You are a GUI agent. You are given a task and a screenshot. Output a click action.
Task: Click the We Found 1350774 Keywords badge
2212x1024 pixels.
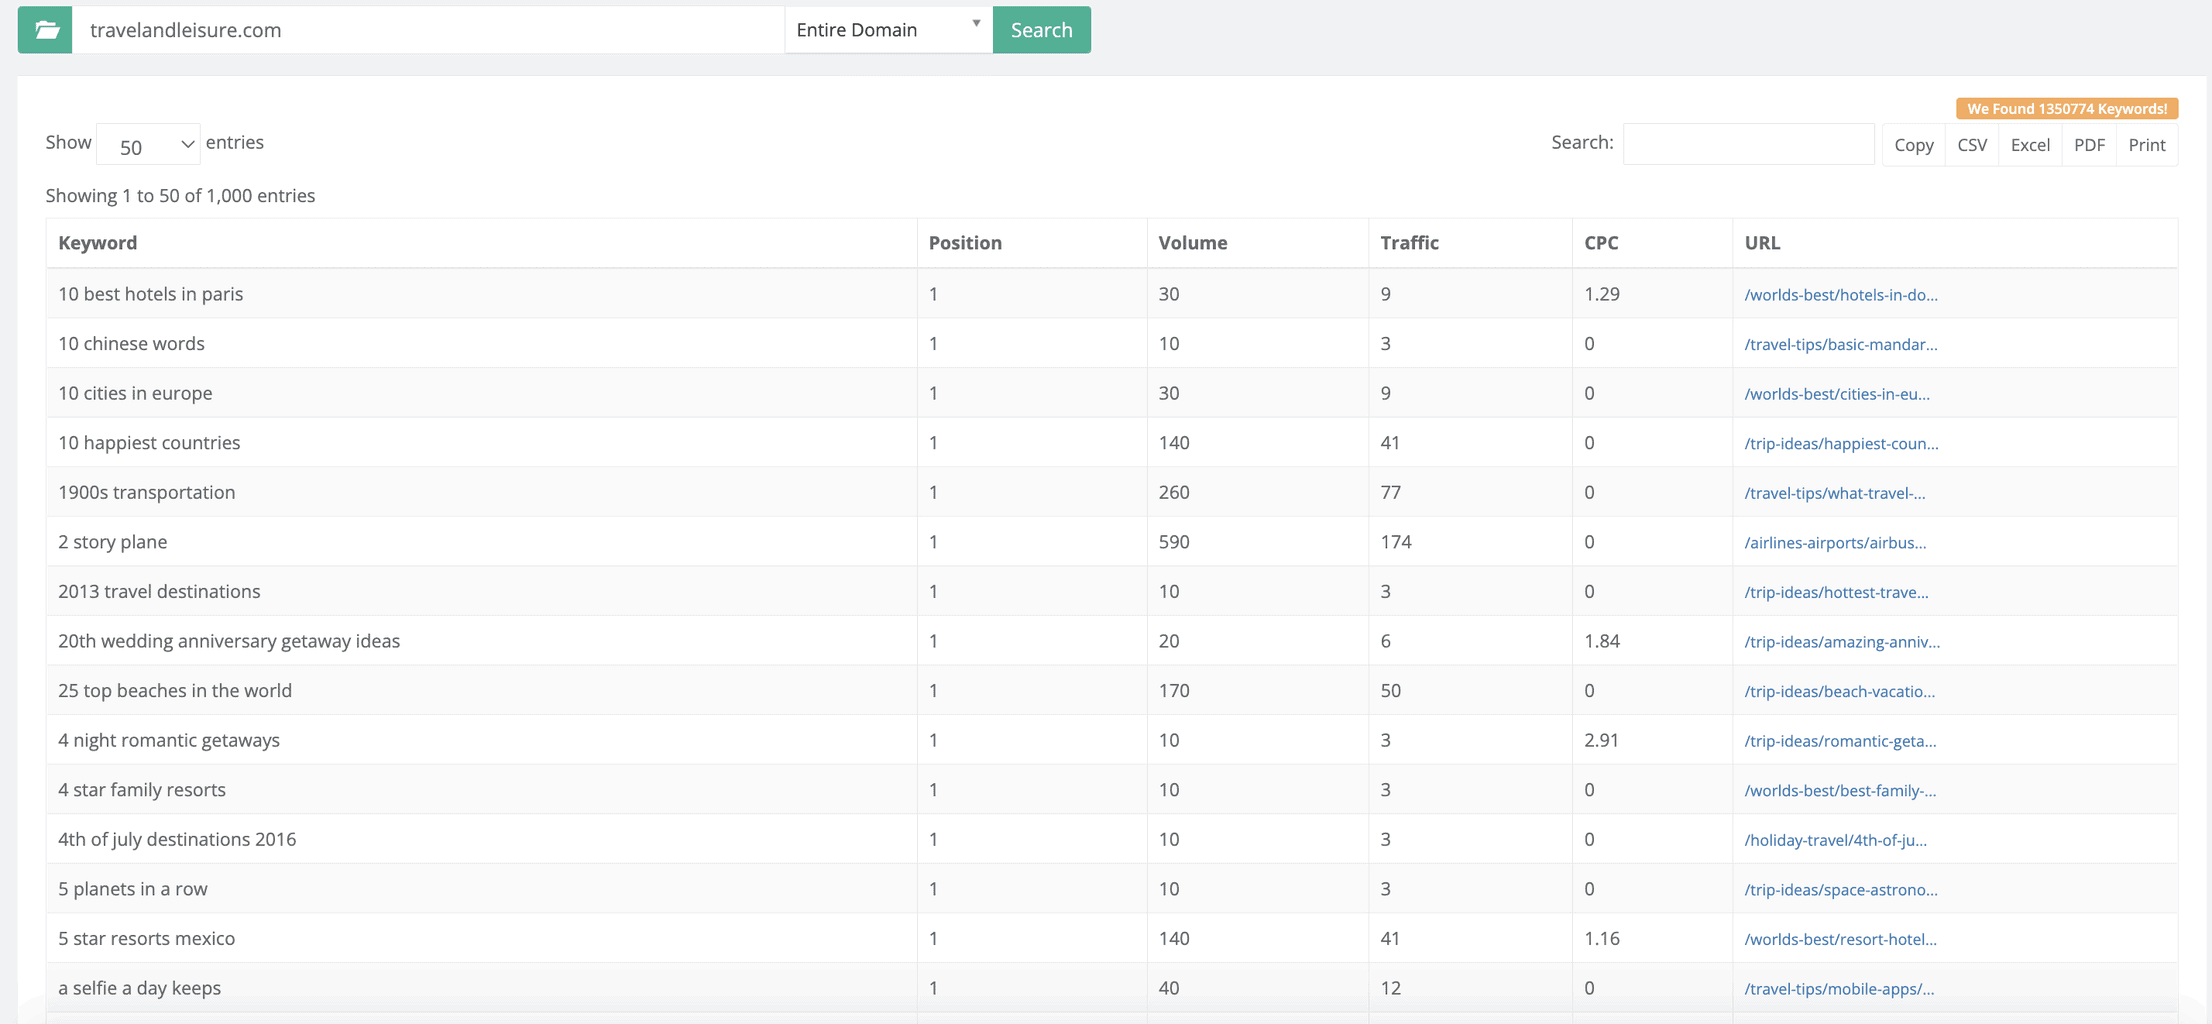(2067, 108)
